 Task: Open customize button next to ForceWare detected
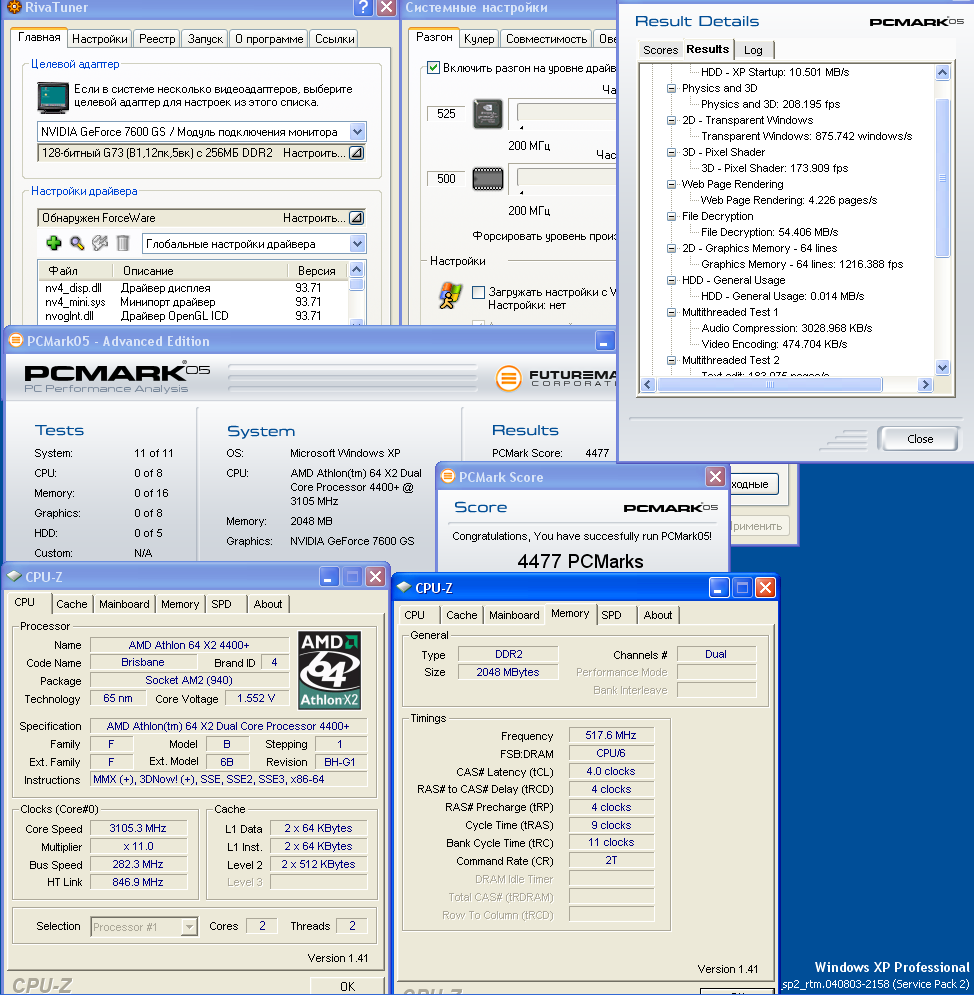[357, 218]
